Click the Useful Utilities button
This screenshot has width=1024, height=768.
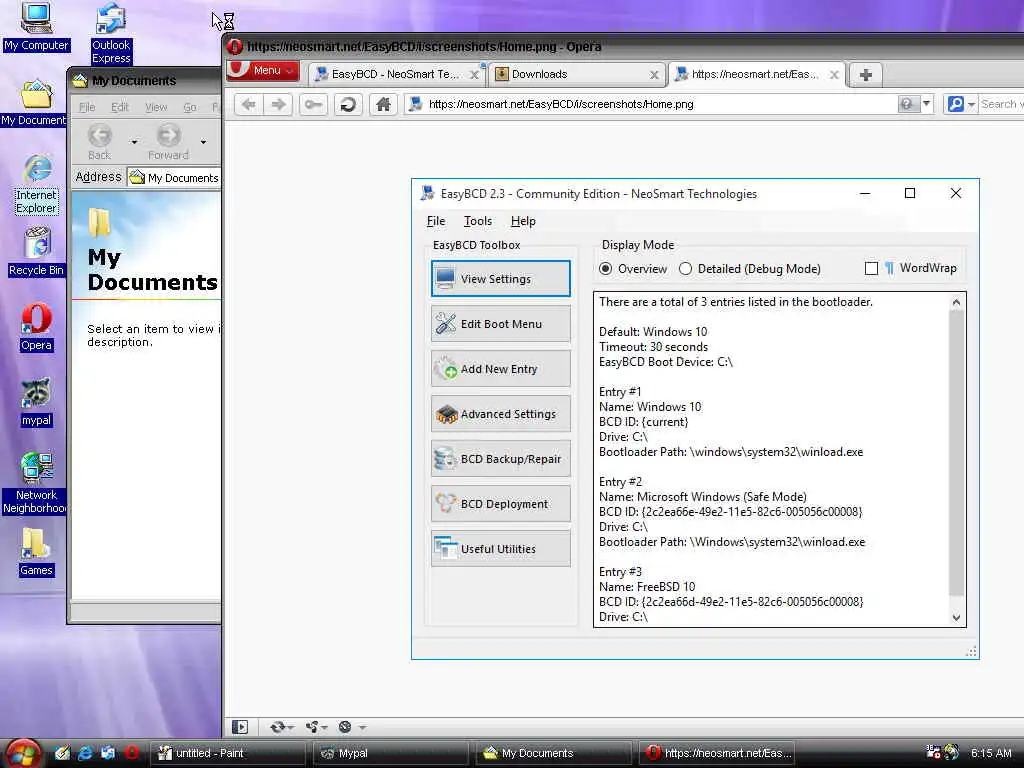click(501, 549)
